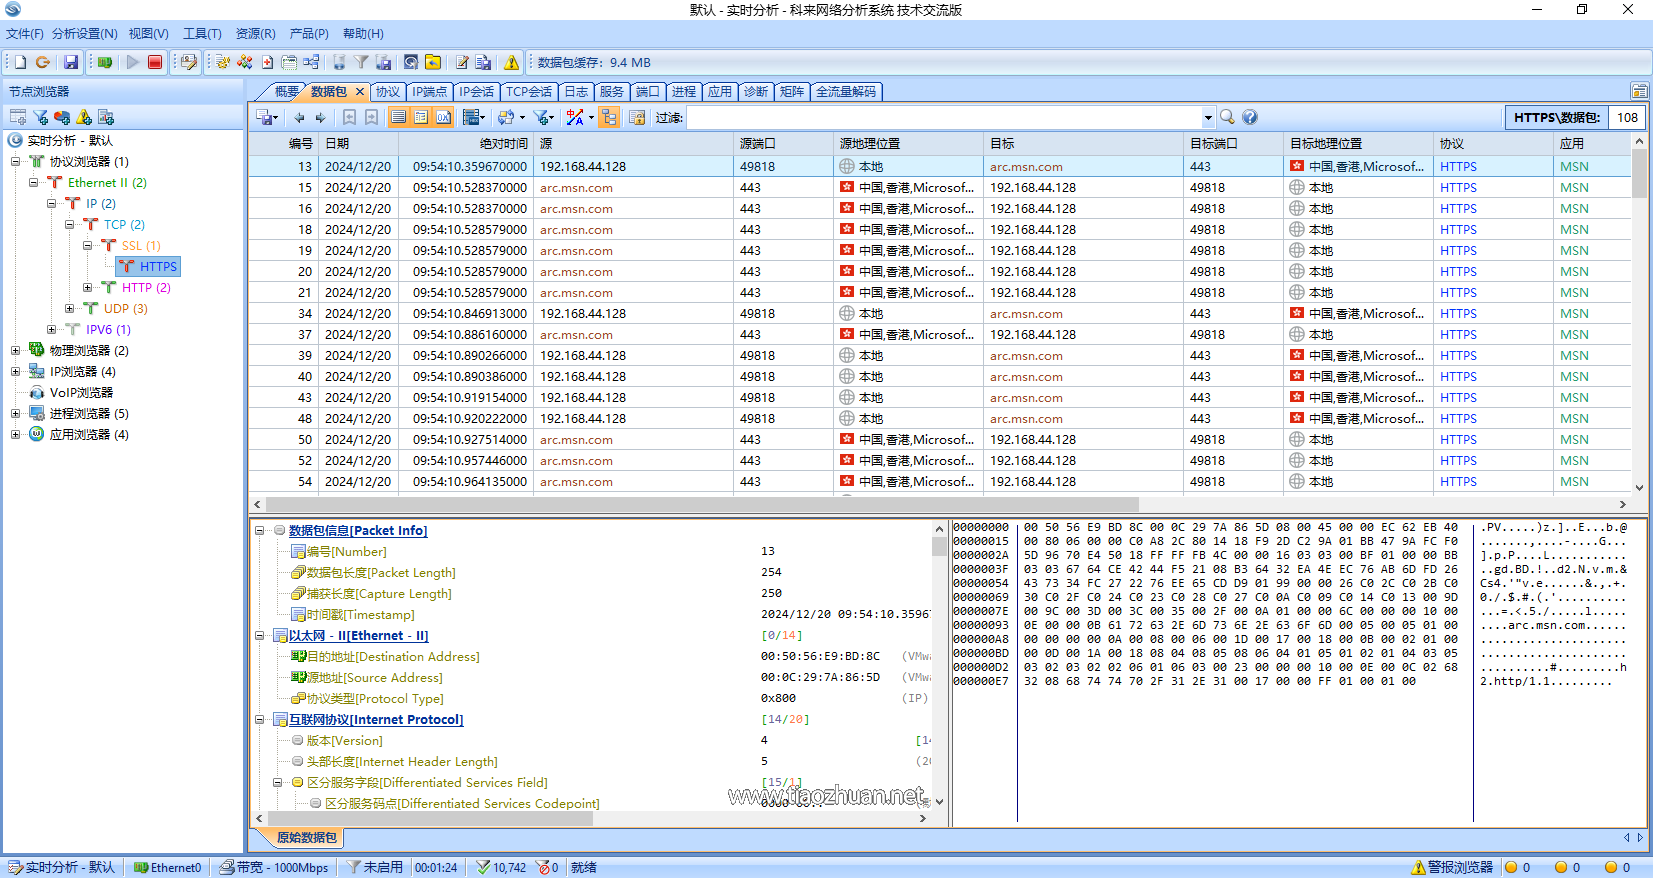Click the magnifier search icon beside filter

(1228, 117)
